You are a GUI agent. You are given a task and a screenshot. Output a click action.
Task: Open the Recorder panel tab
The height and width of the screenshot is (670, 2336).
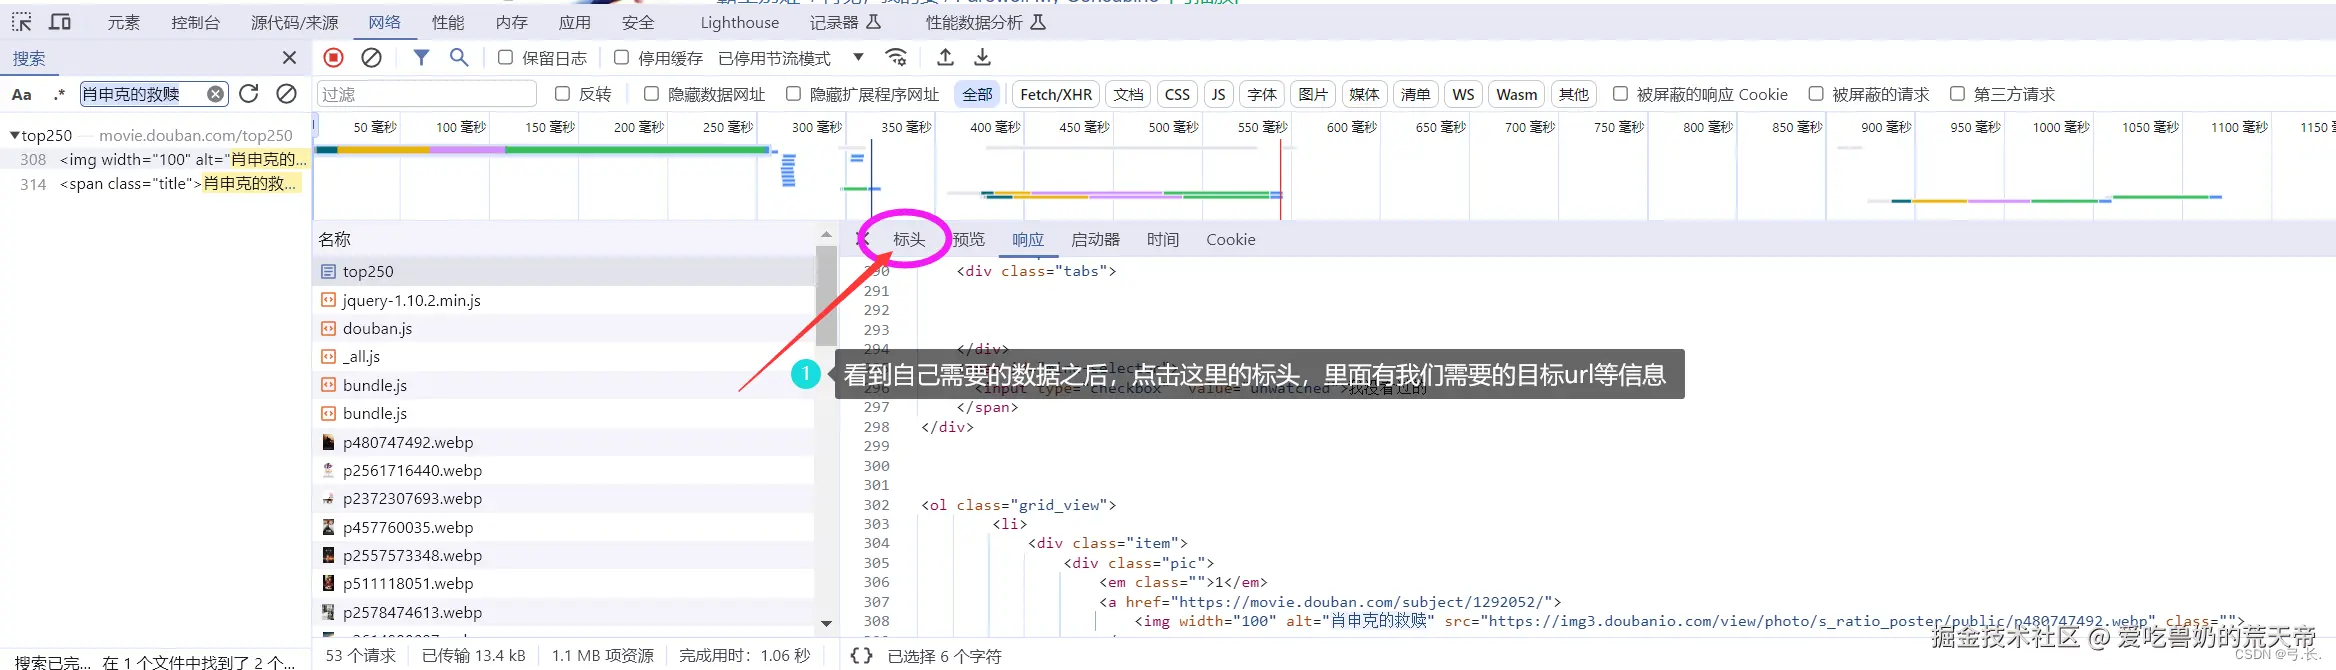point(845,22)
